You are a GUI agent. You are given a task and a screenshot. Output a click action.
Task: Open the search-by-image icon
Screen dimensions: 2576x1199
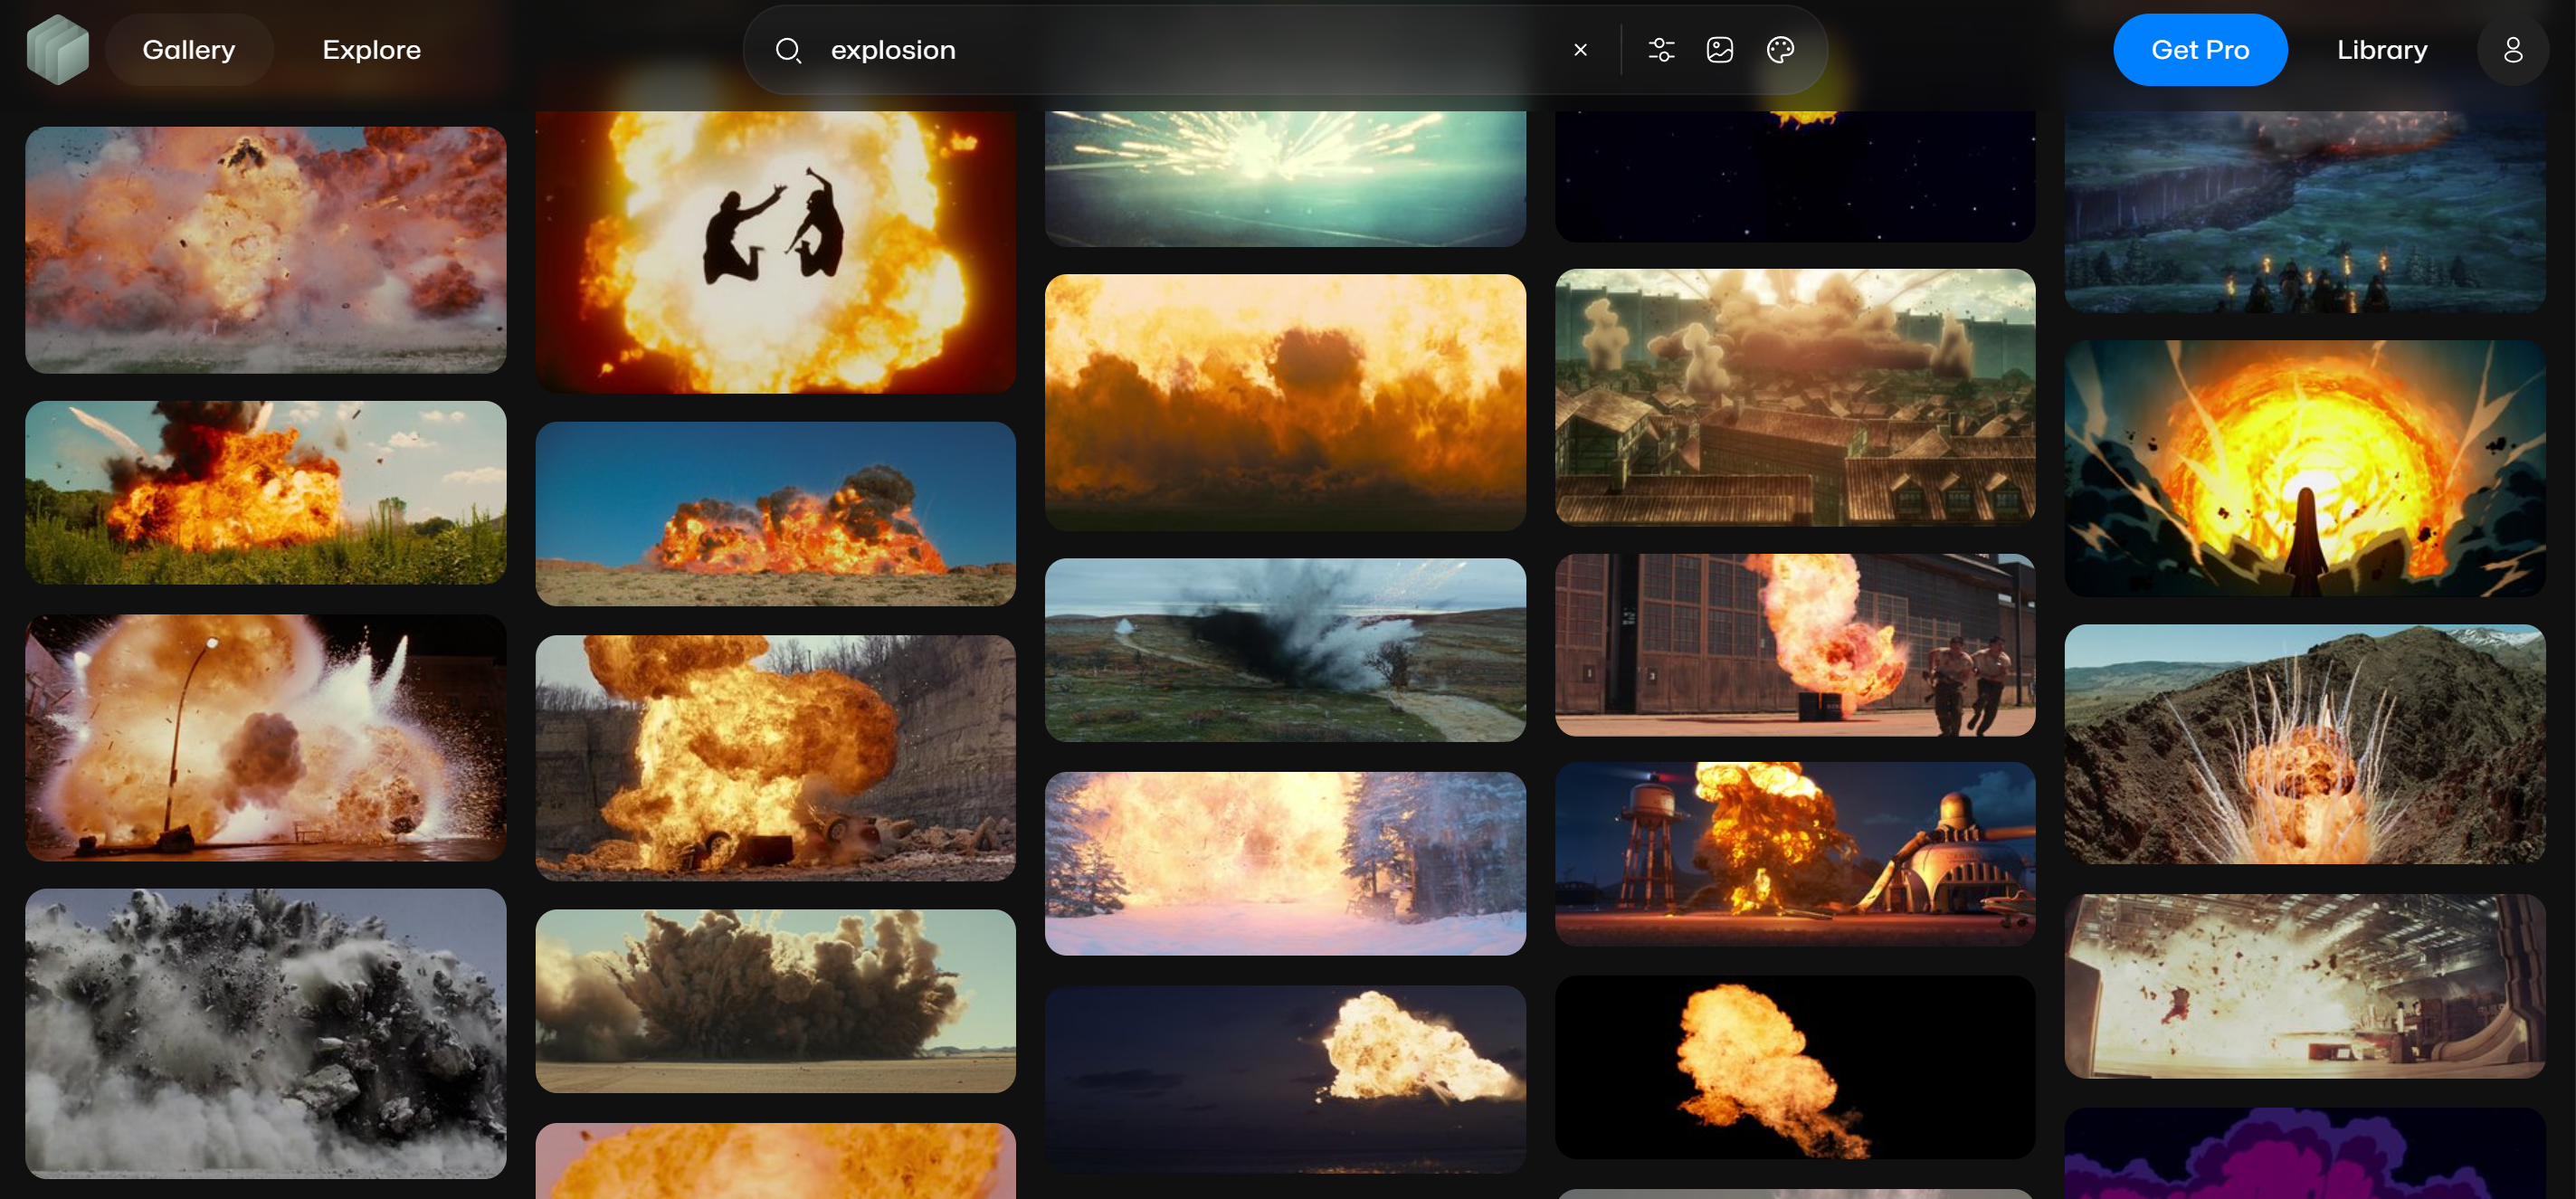[x=1719, y=50]
